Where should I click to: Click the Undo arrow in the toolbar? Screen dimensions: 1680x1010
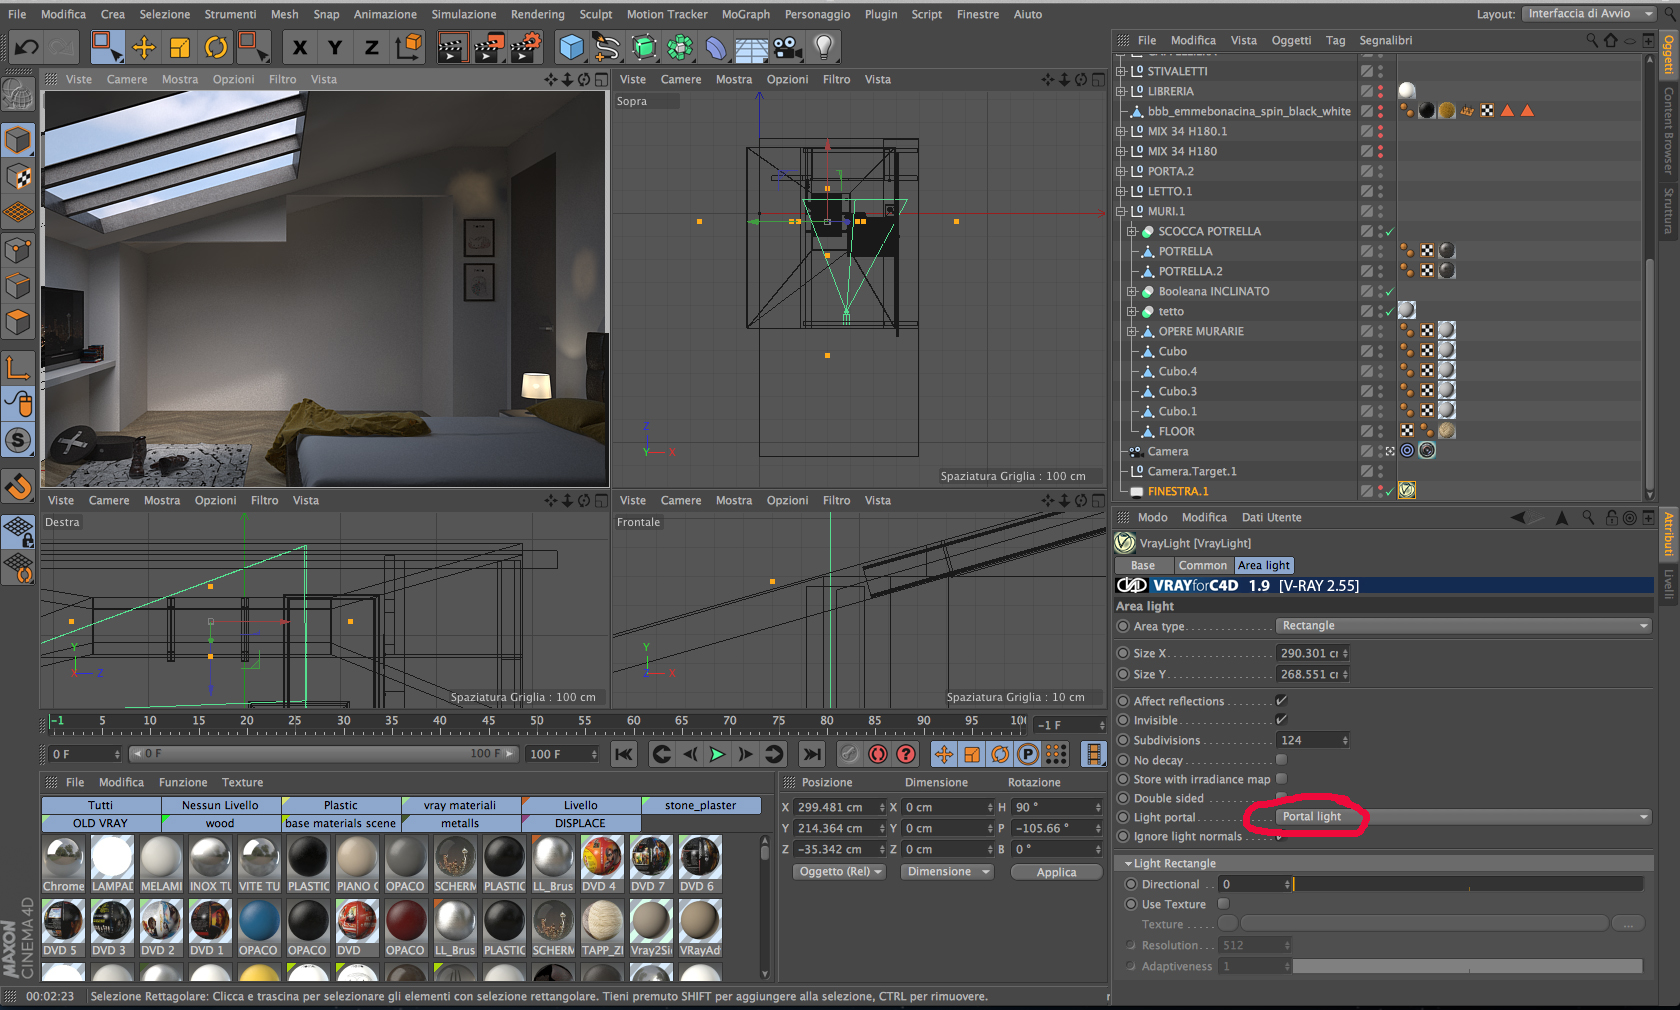coord(27,47)
